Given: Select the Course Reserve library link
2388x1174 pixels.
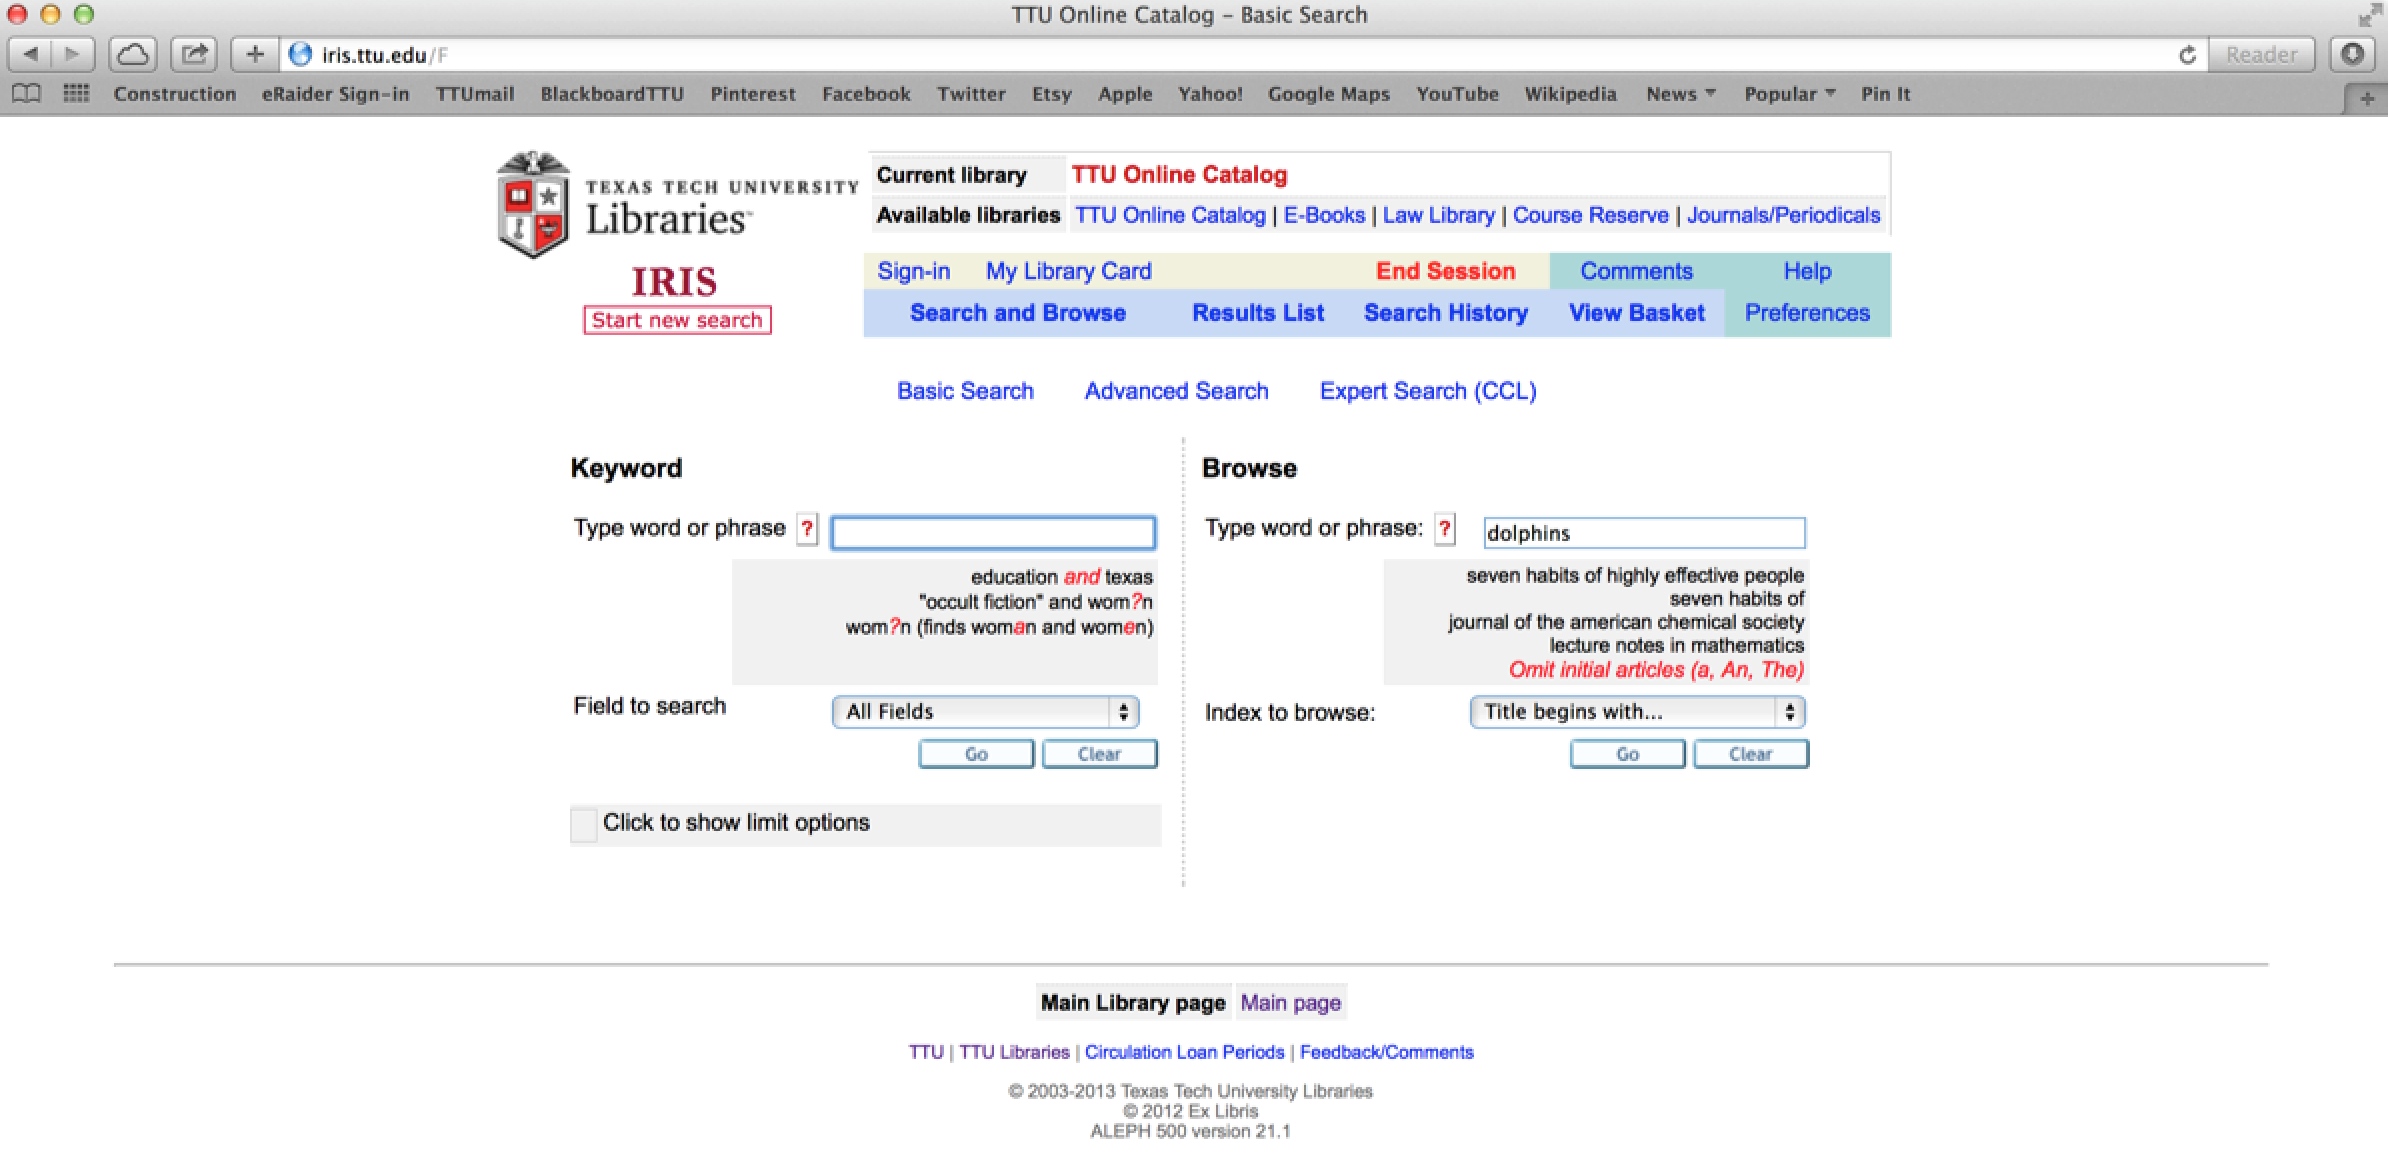Looking at the screenshot, I should click(1590, 215).
